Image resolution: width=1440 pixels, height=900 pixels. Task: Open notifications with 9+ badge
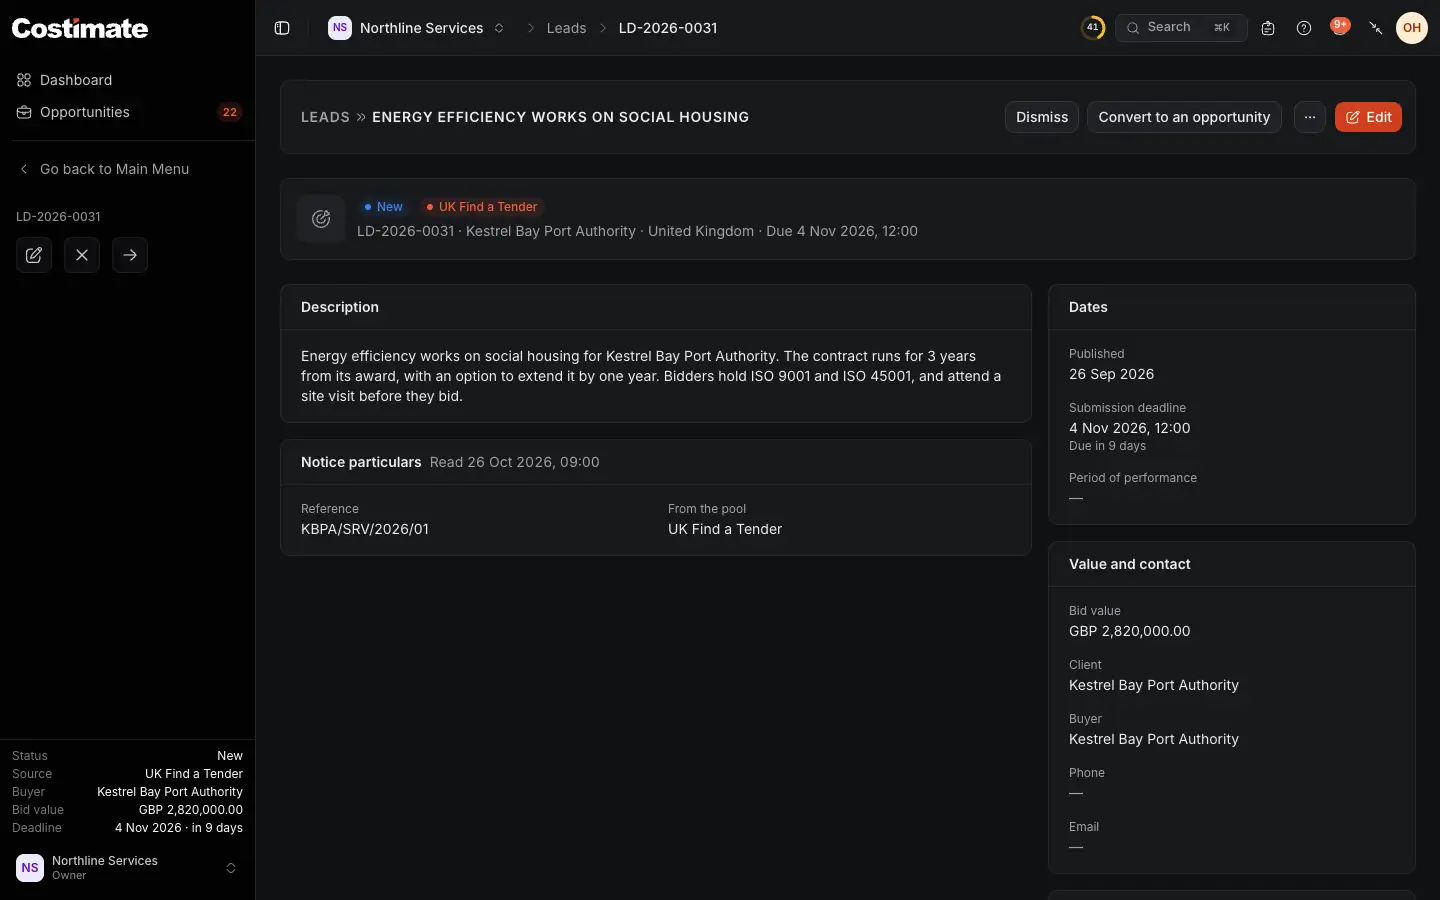click(x=1340, y=27)
